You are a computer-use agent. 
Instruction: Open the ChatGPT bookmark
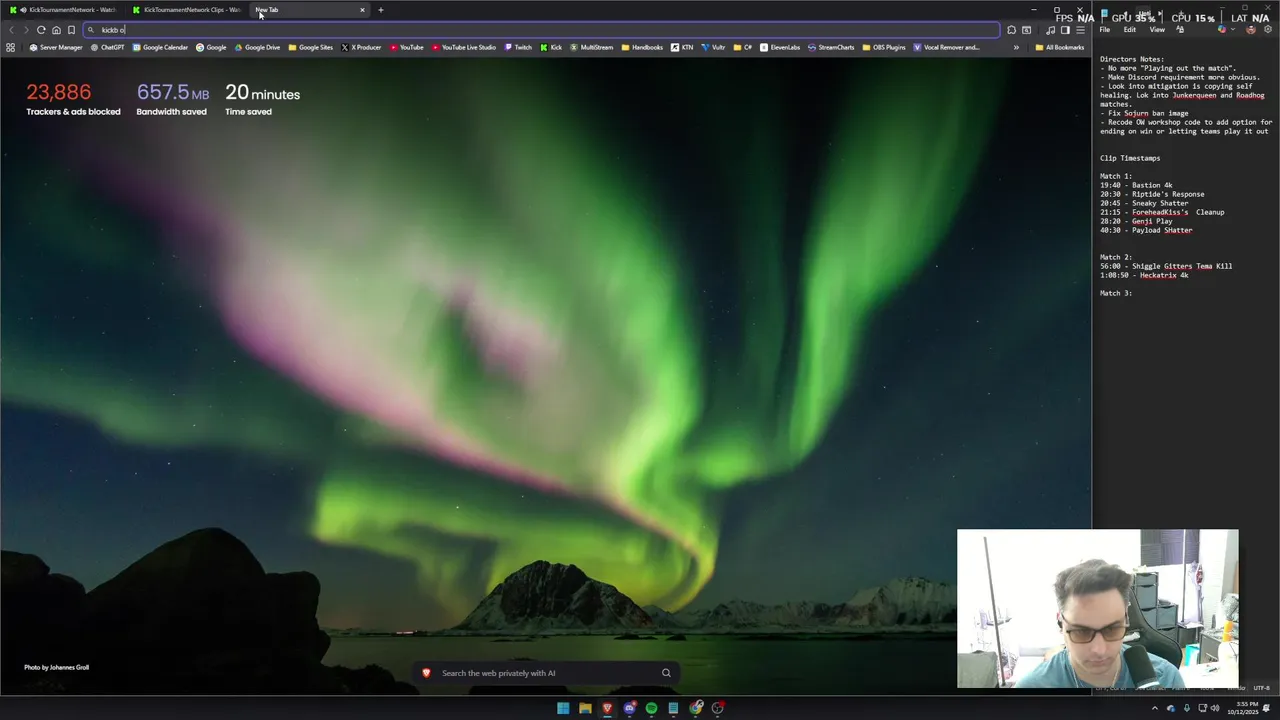point(108,47)
